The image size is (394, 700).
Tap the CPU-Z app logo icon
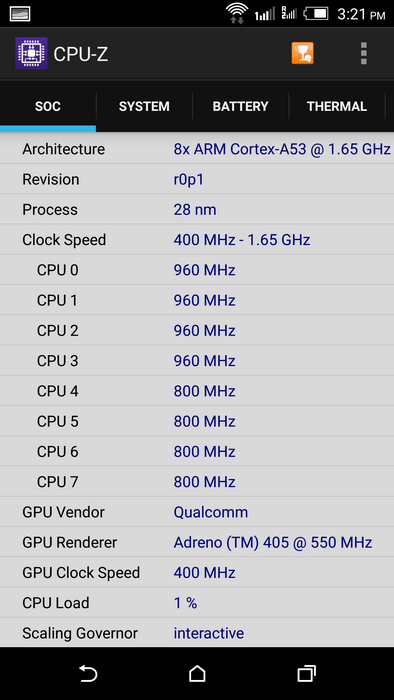pos(31,54)
